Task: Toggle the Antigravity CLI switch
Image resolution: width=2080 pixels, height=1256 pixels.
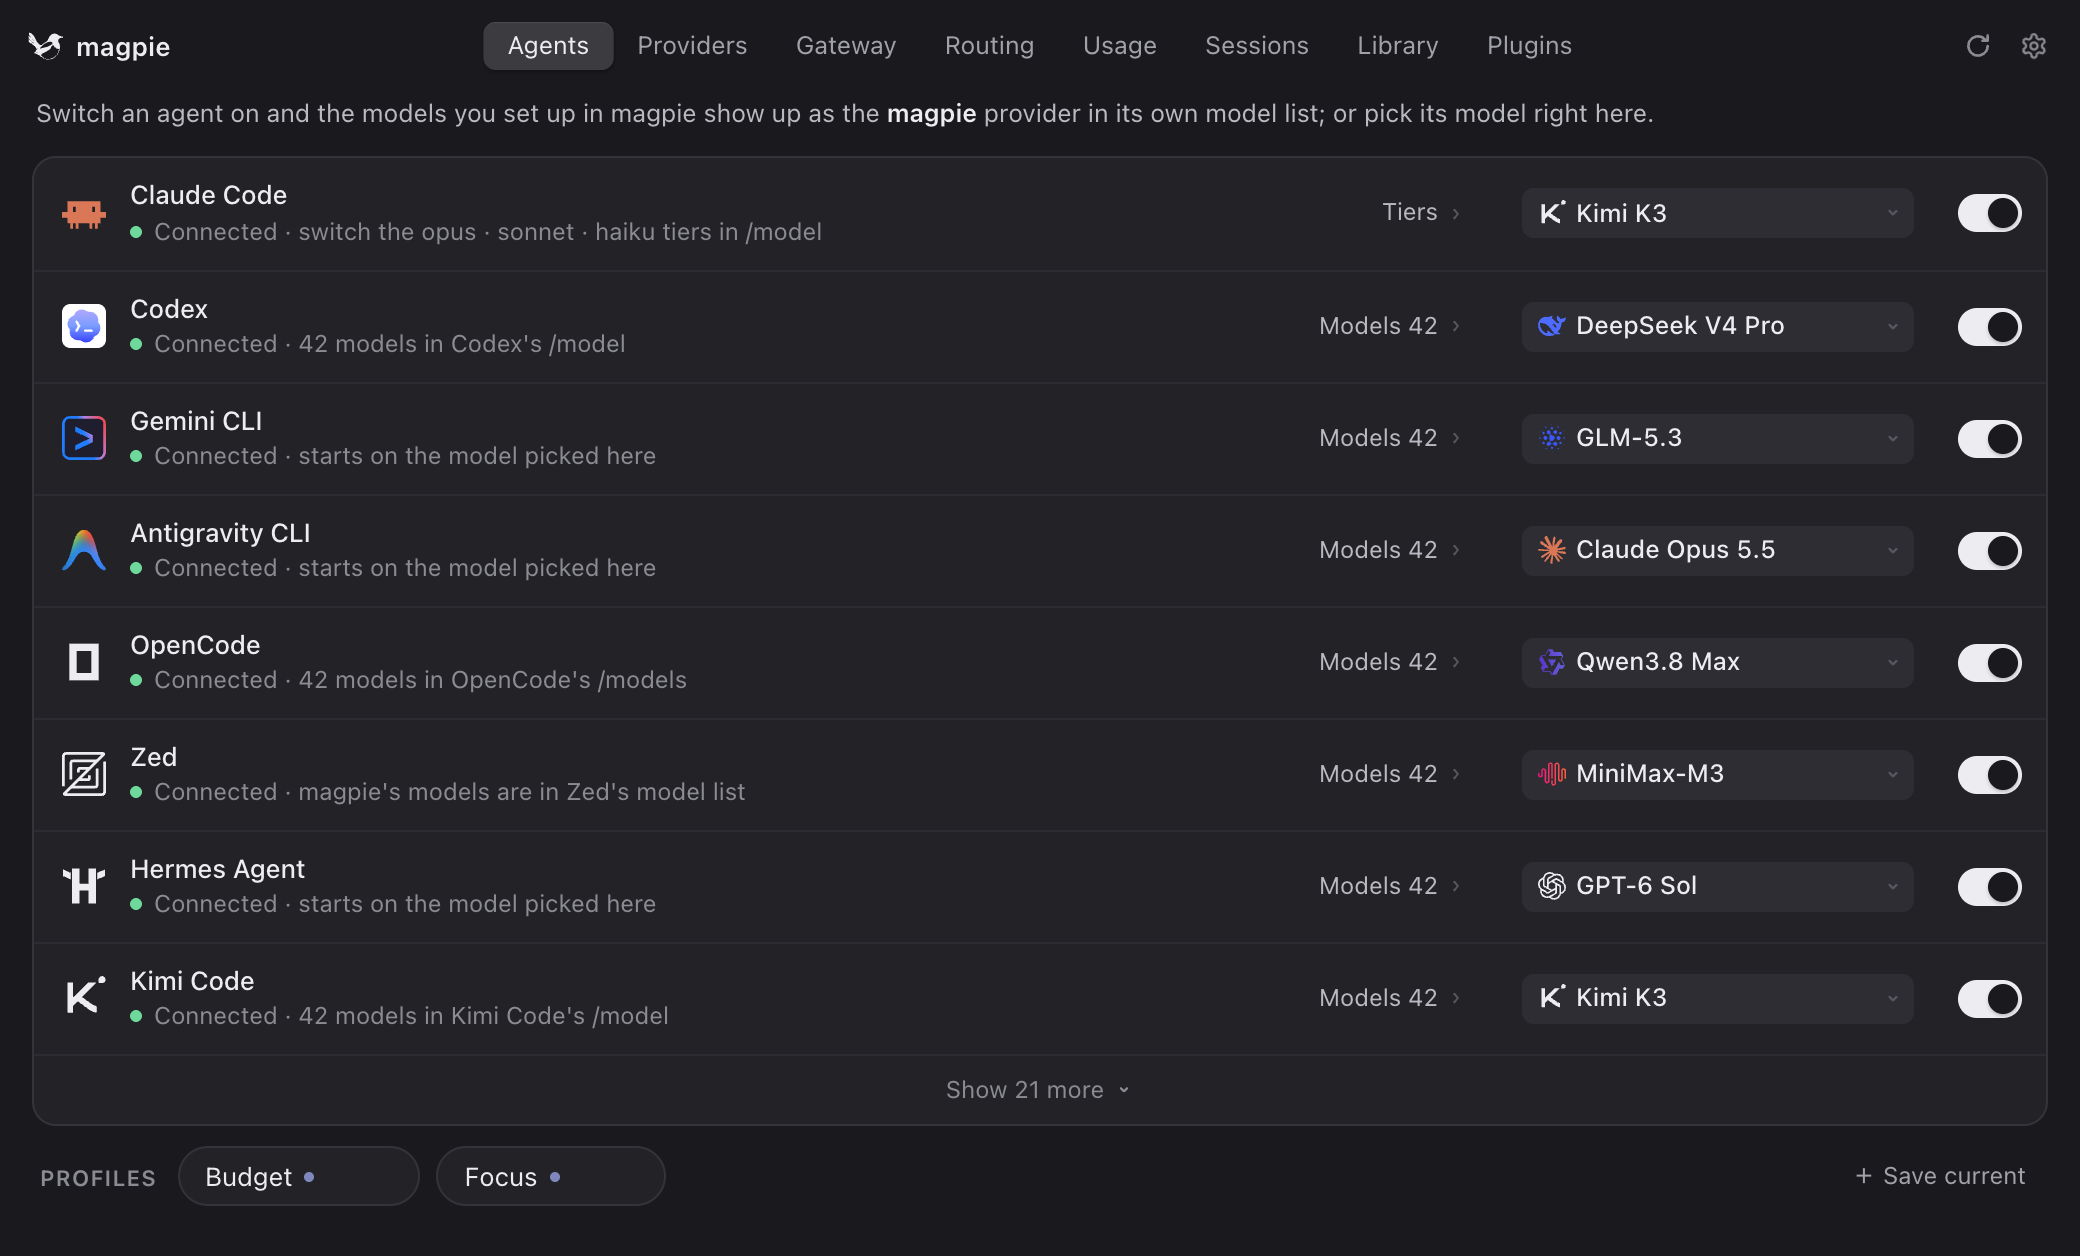Action: coord(1989,550)
